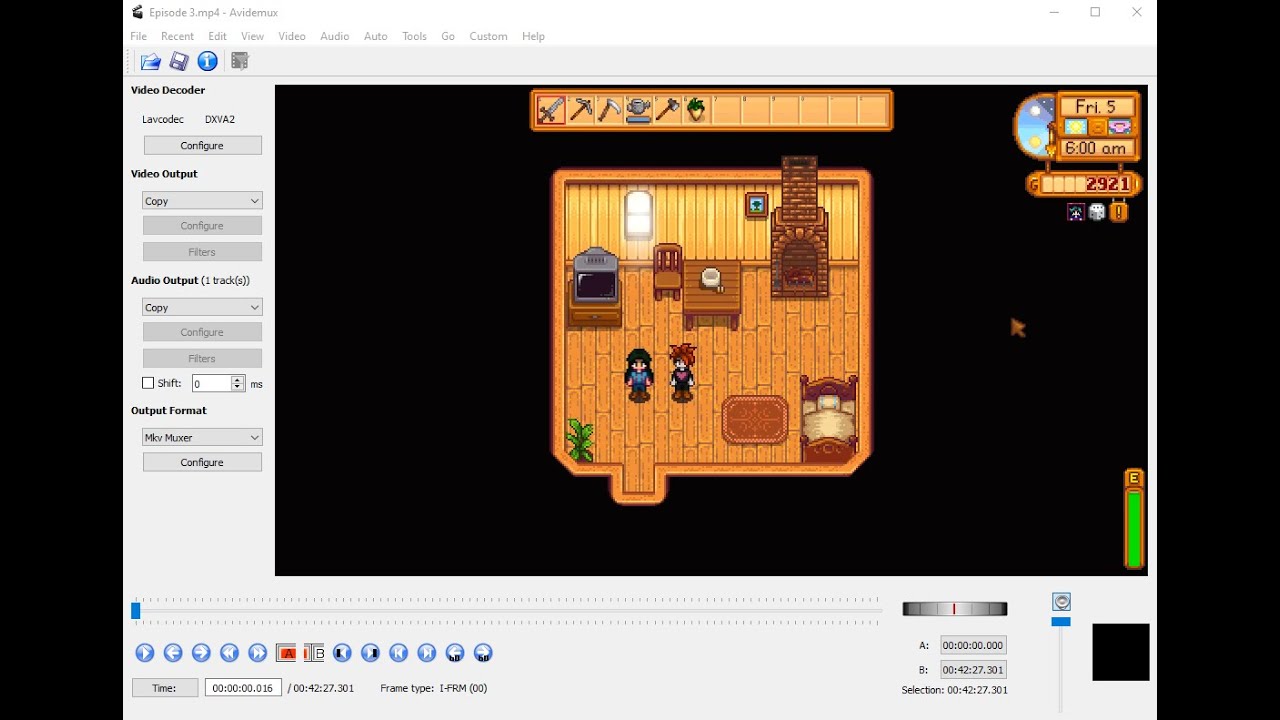The width and height of the screenshot is (1280, 720).
Task: Click the black preview thumbnail
Action: [x=1121, y=652]
